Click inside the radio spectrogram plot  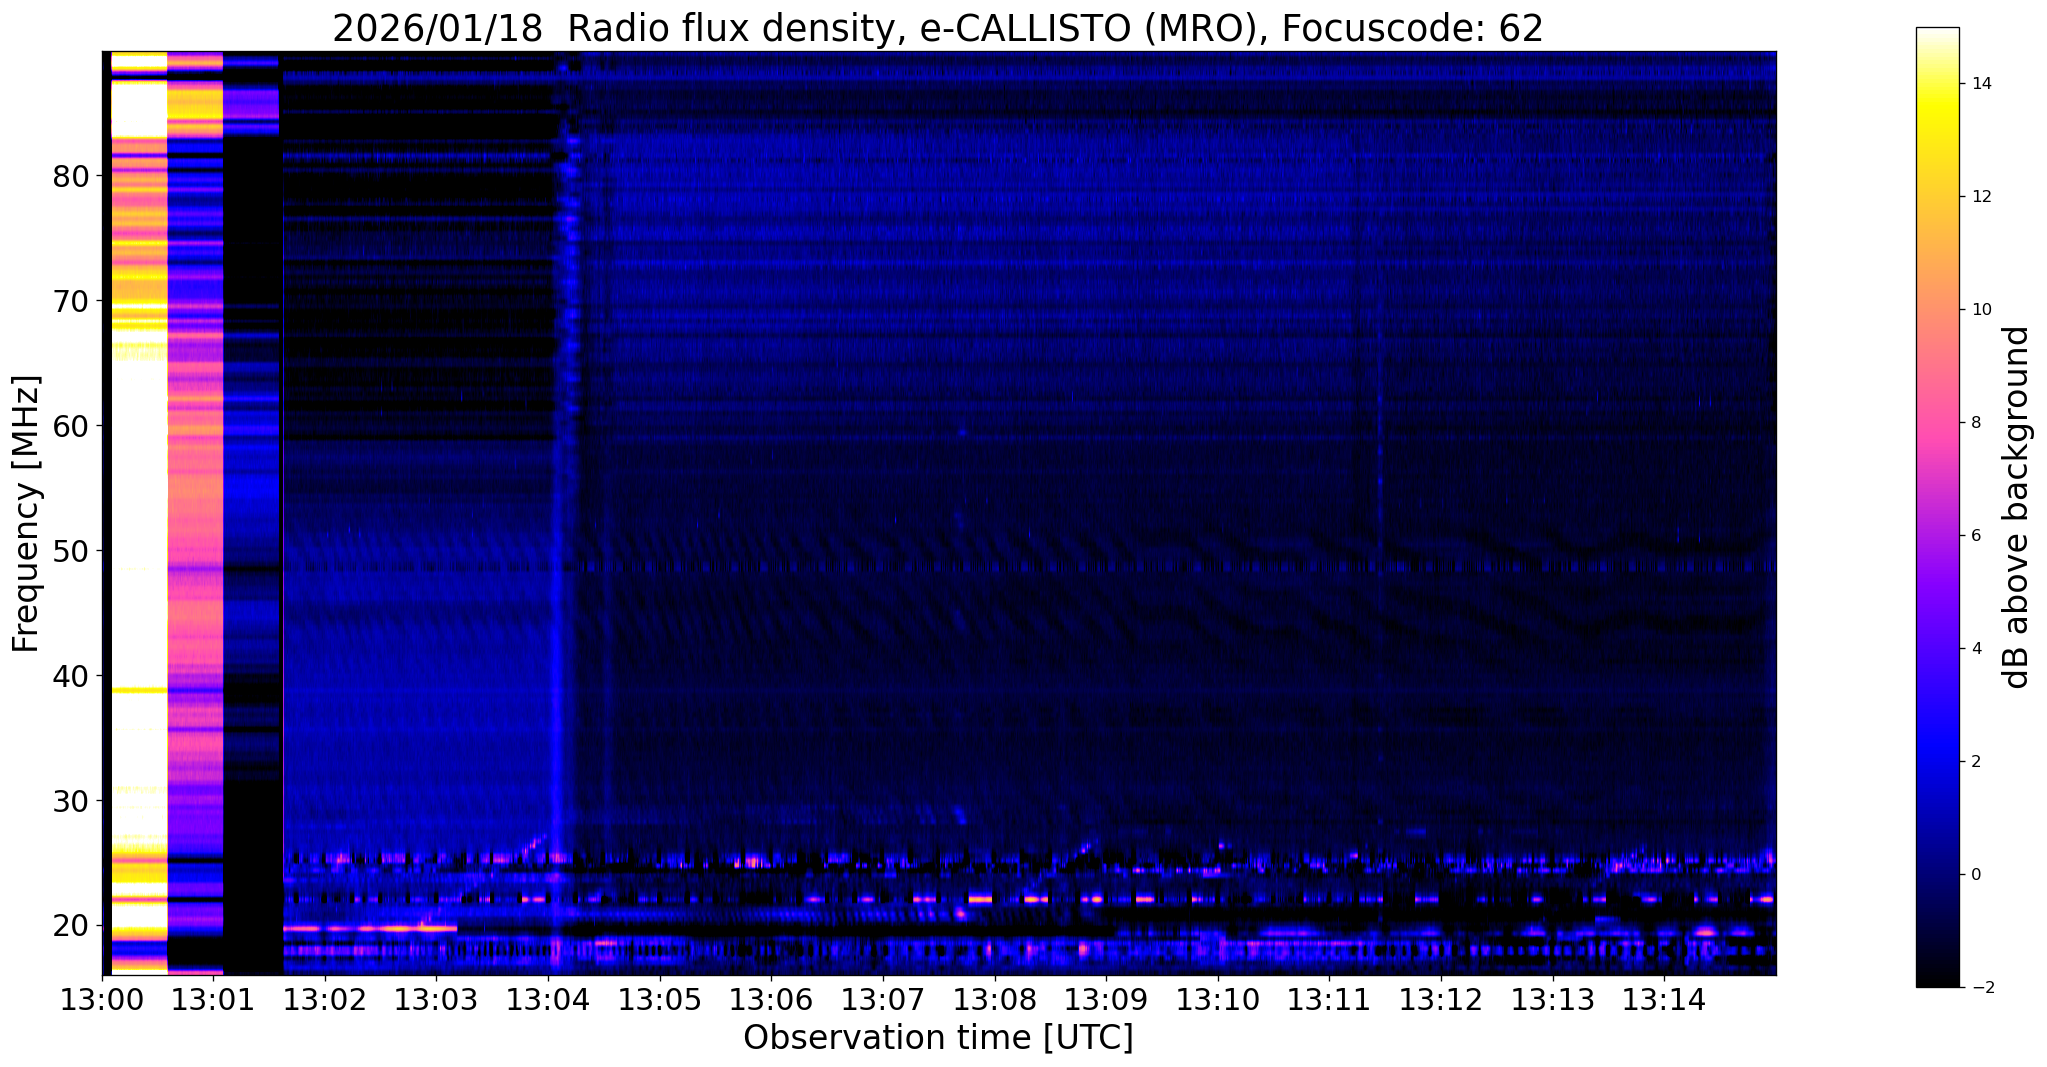click(939, 513)
